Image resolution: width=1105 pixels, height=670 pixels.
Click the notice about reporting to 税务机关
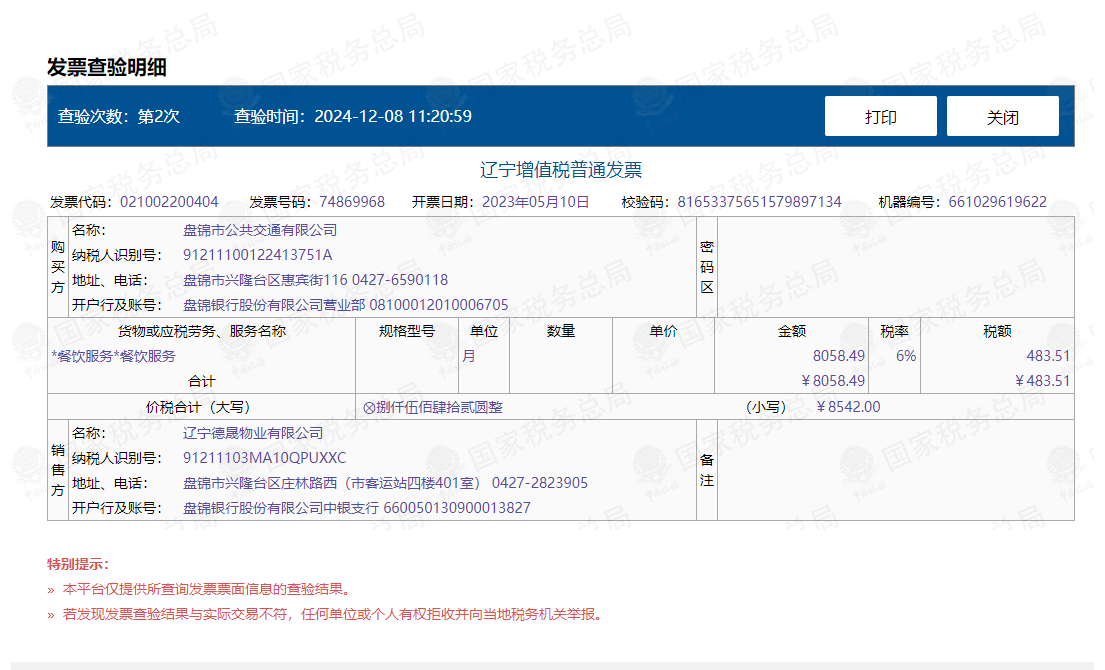[333, 614]
